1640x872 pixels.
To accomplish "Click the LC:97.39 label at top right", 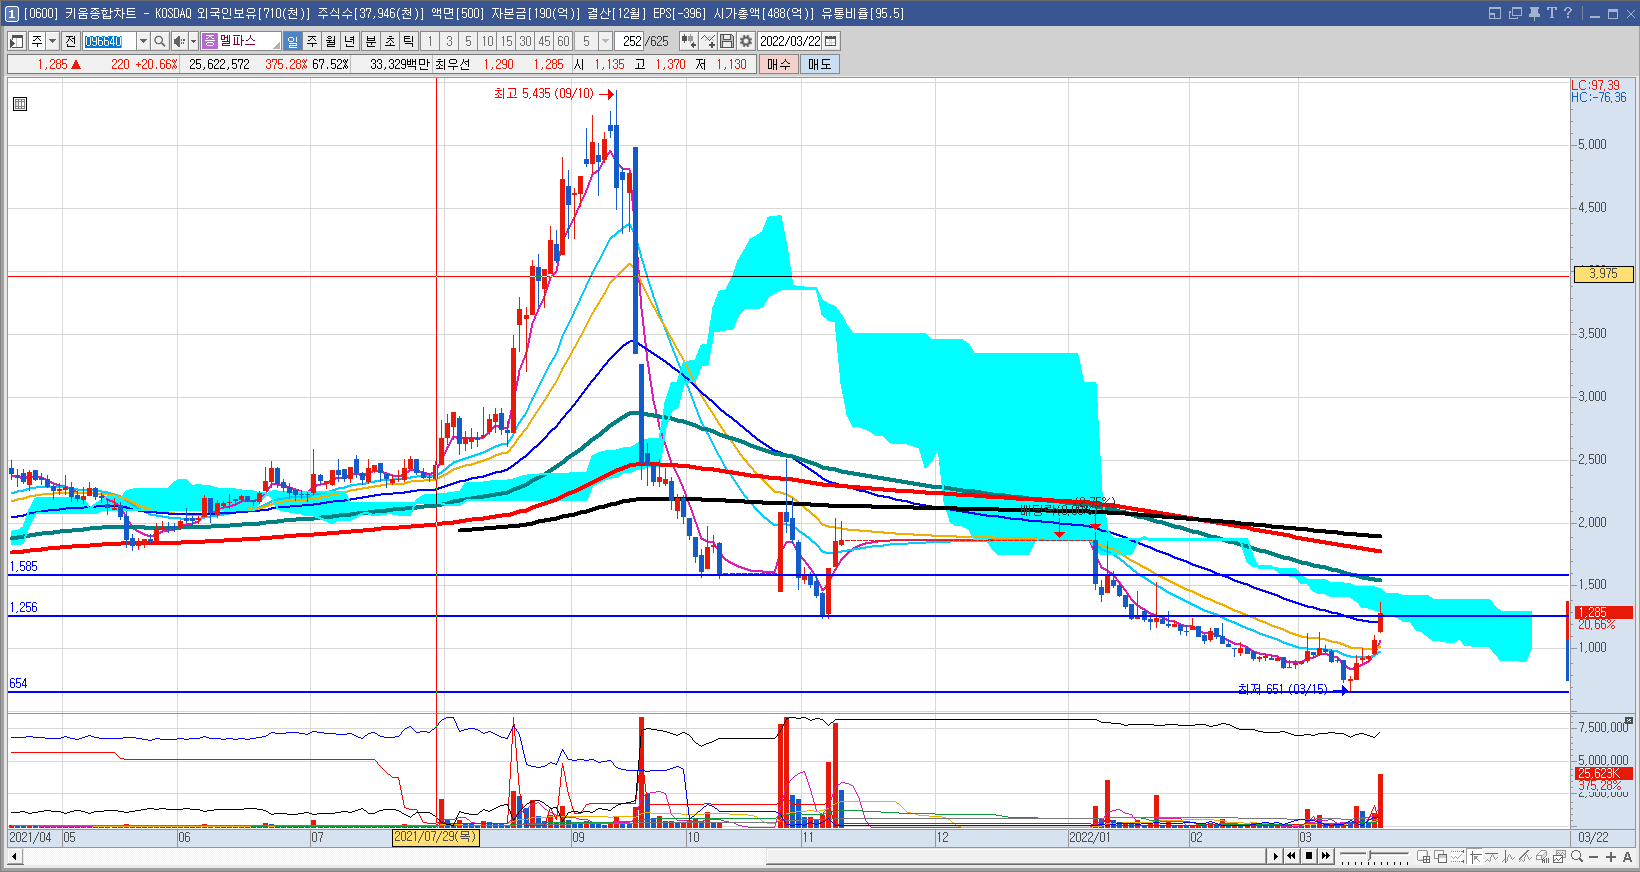I will point(1596,86).
